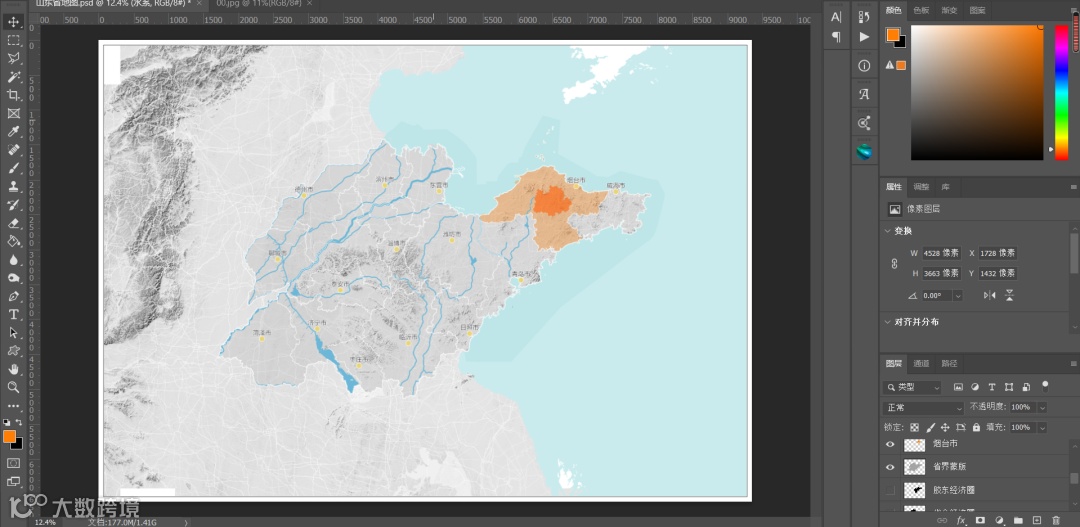The image size is (1080, 527).
Task: Click the flip horizontal button in Properties
Action: click(989, 295)
